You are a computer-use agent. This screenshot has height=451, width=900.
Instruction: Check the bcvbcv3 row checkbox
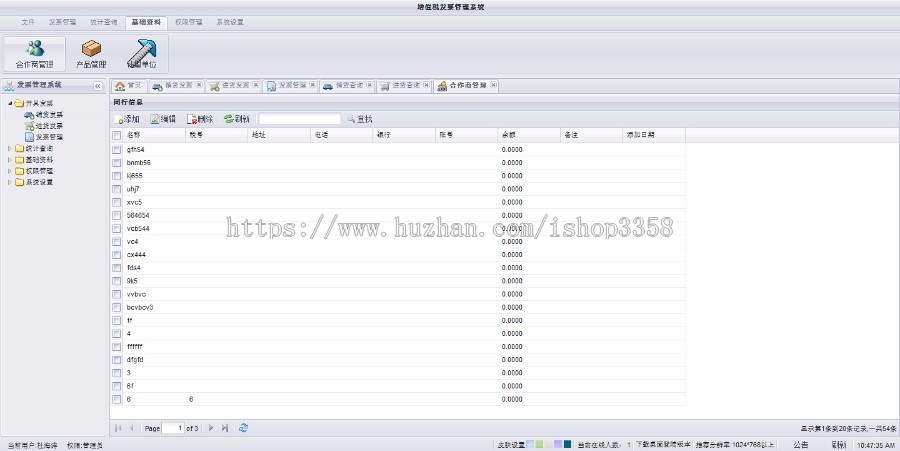pos(117,308)
